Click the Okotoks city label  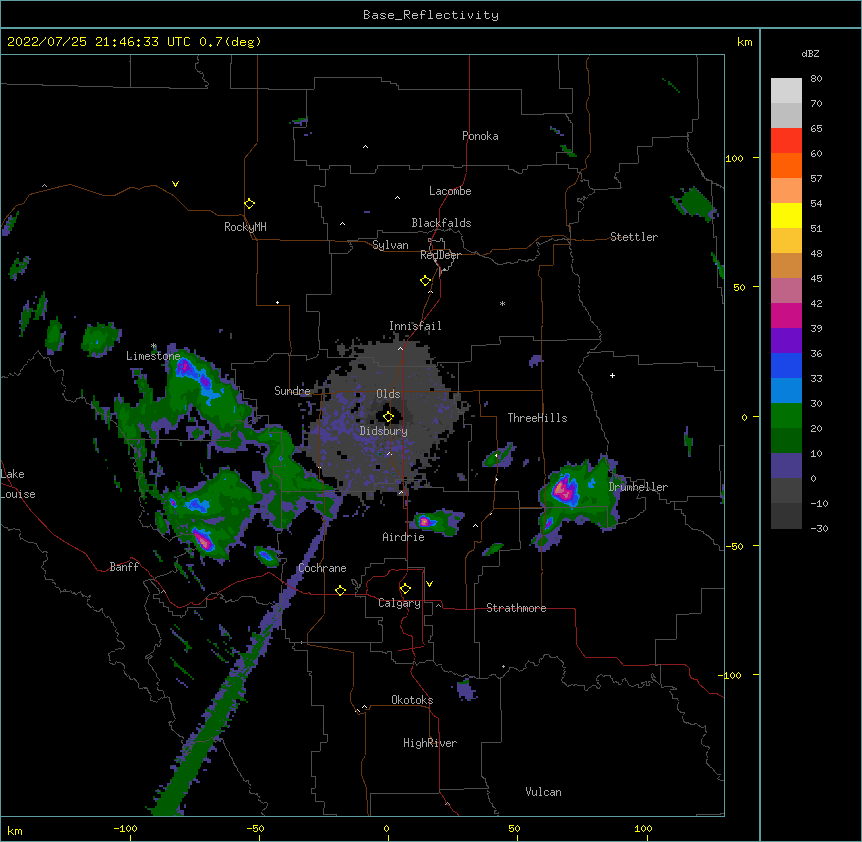click(412, 700)
